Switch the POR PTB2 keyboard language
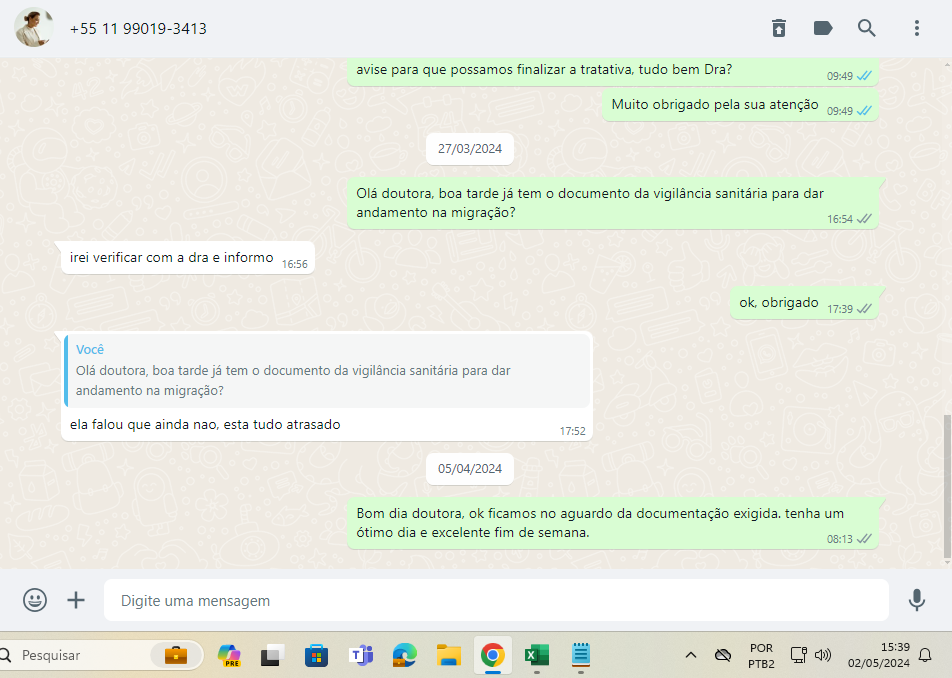 tap(760, 656)
